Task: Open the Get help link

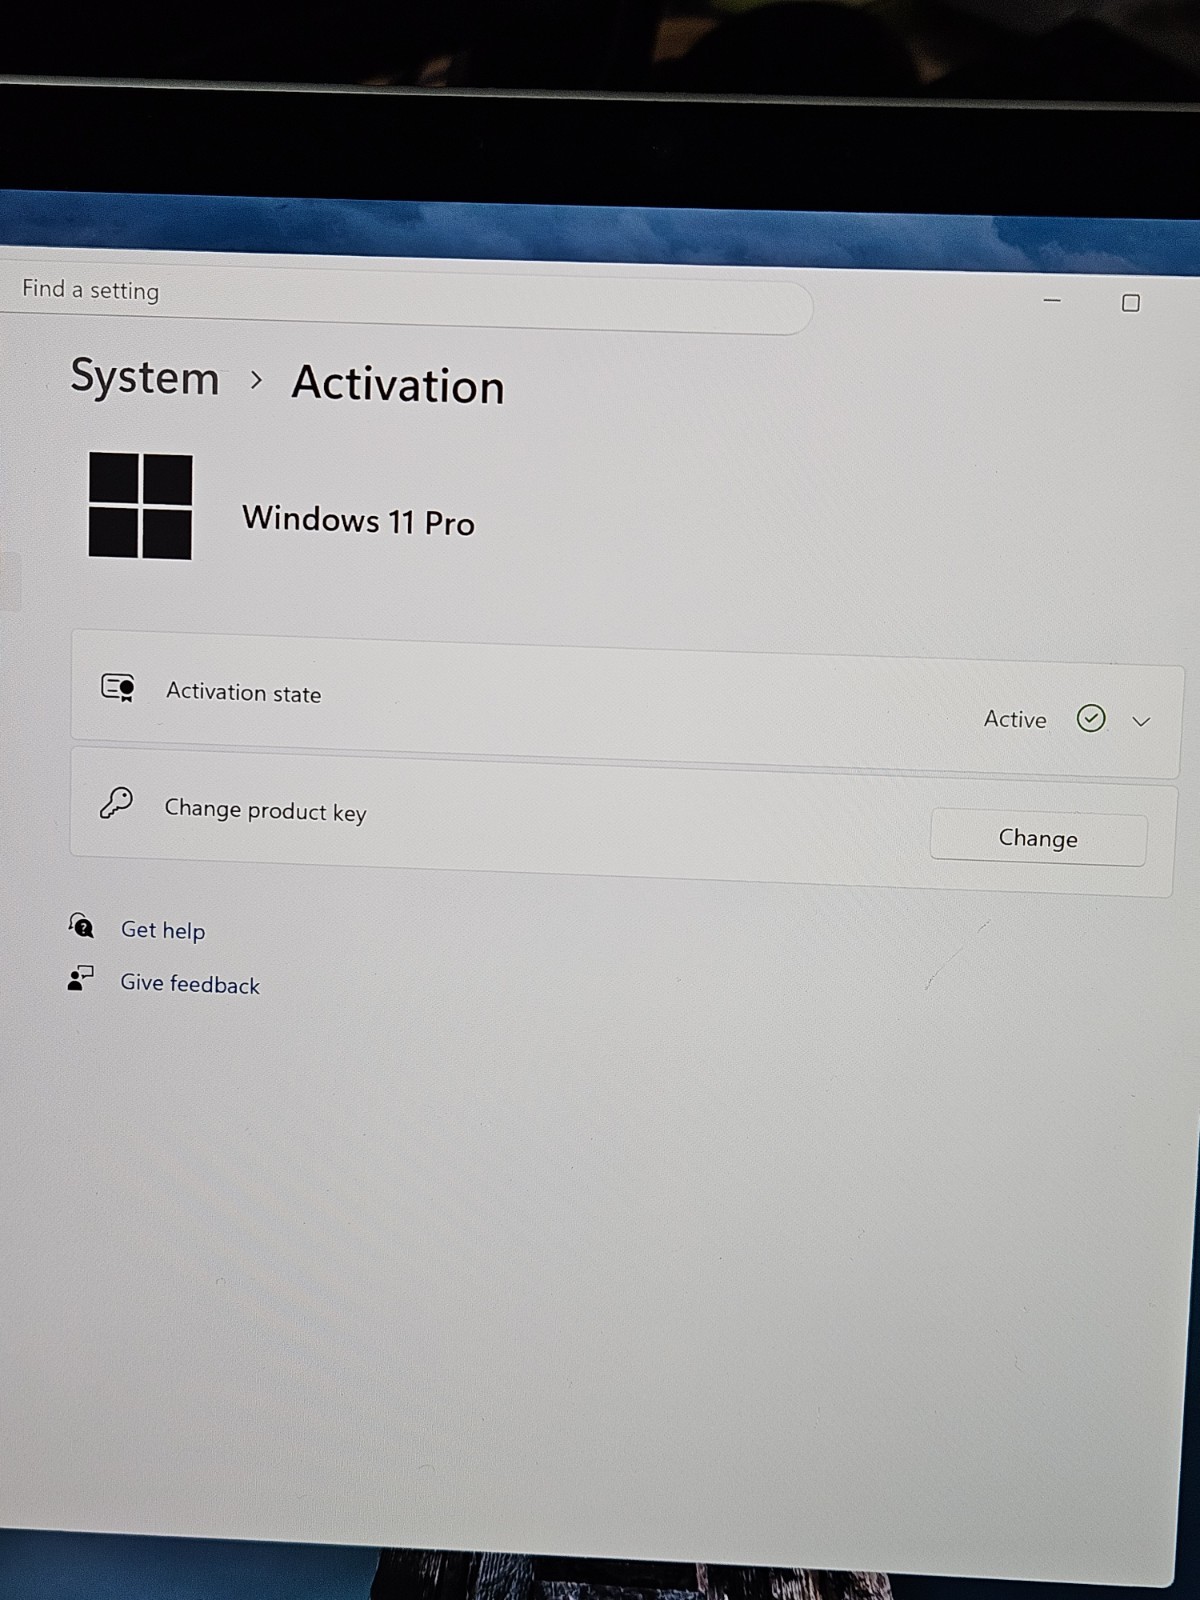Action: [163, 930]
